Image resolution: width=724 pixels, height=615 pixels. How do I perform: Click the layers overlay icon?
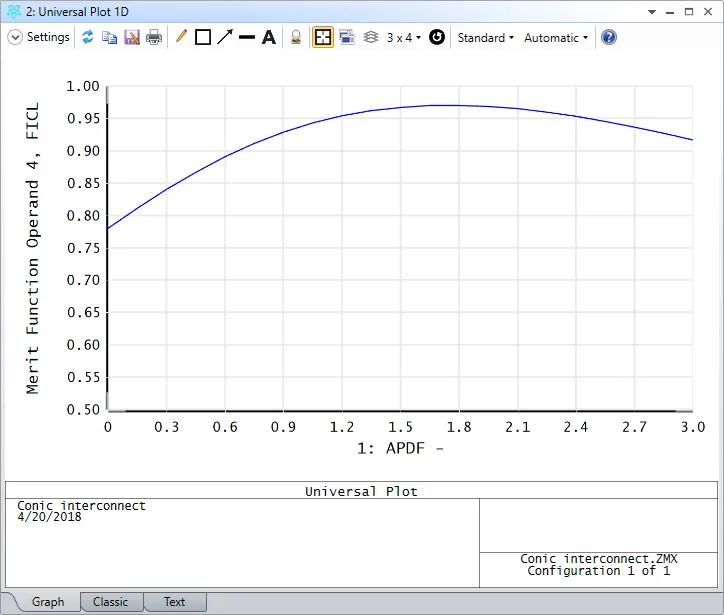(370, 37)
